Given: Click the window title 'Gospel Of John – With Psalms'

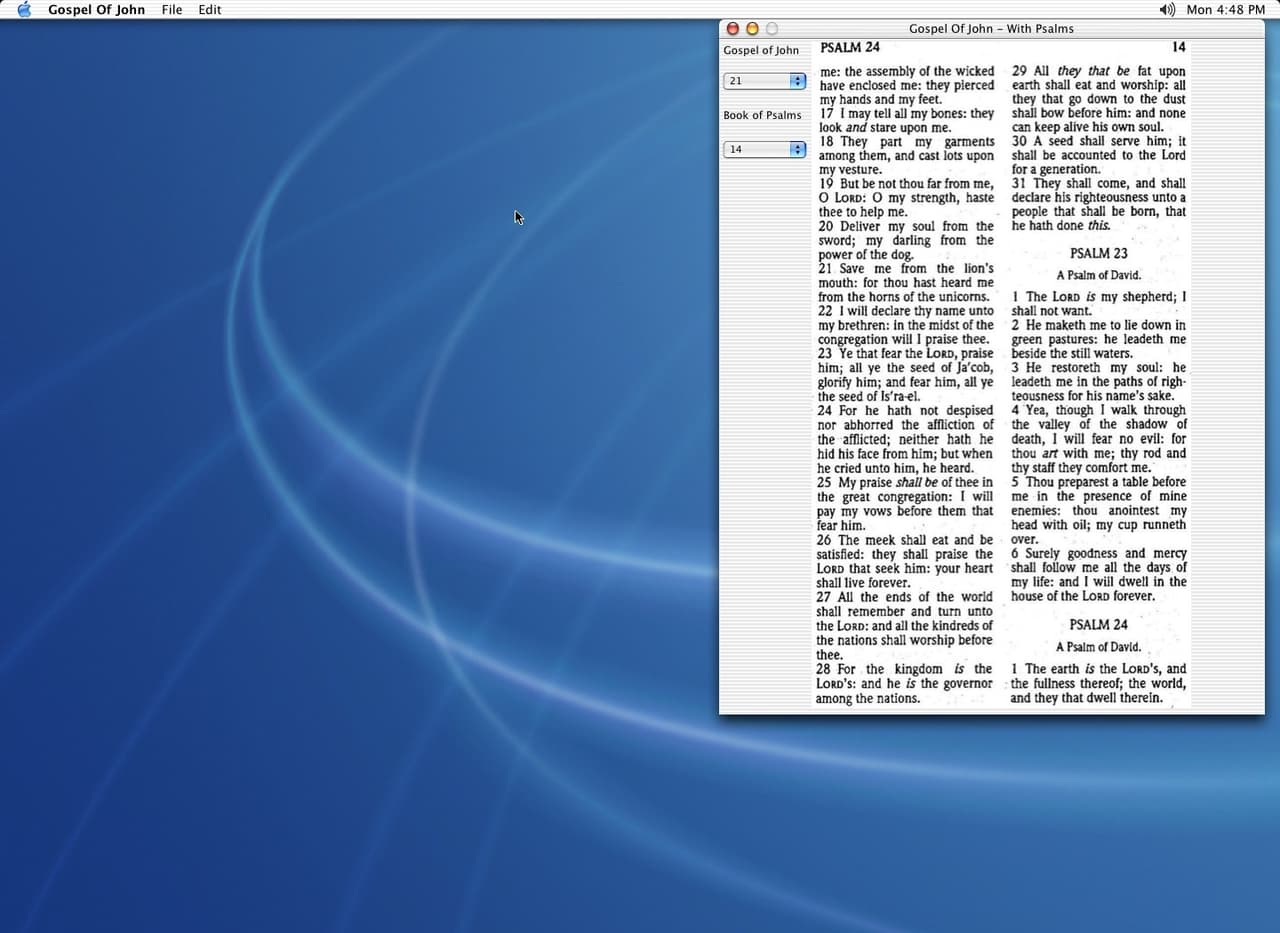Looking at the screenshot, I should pos(991,28).
